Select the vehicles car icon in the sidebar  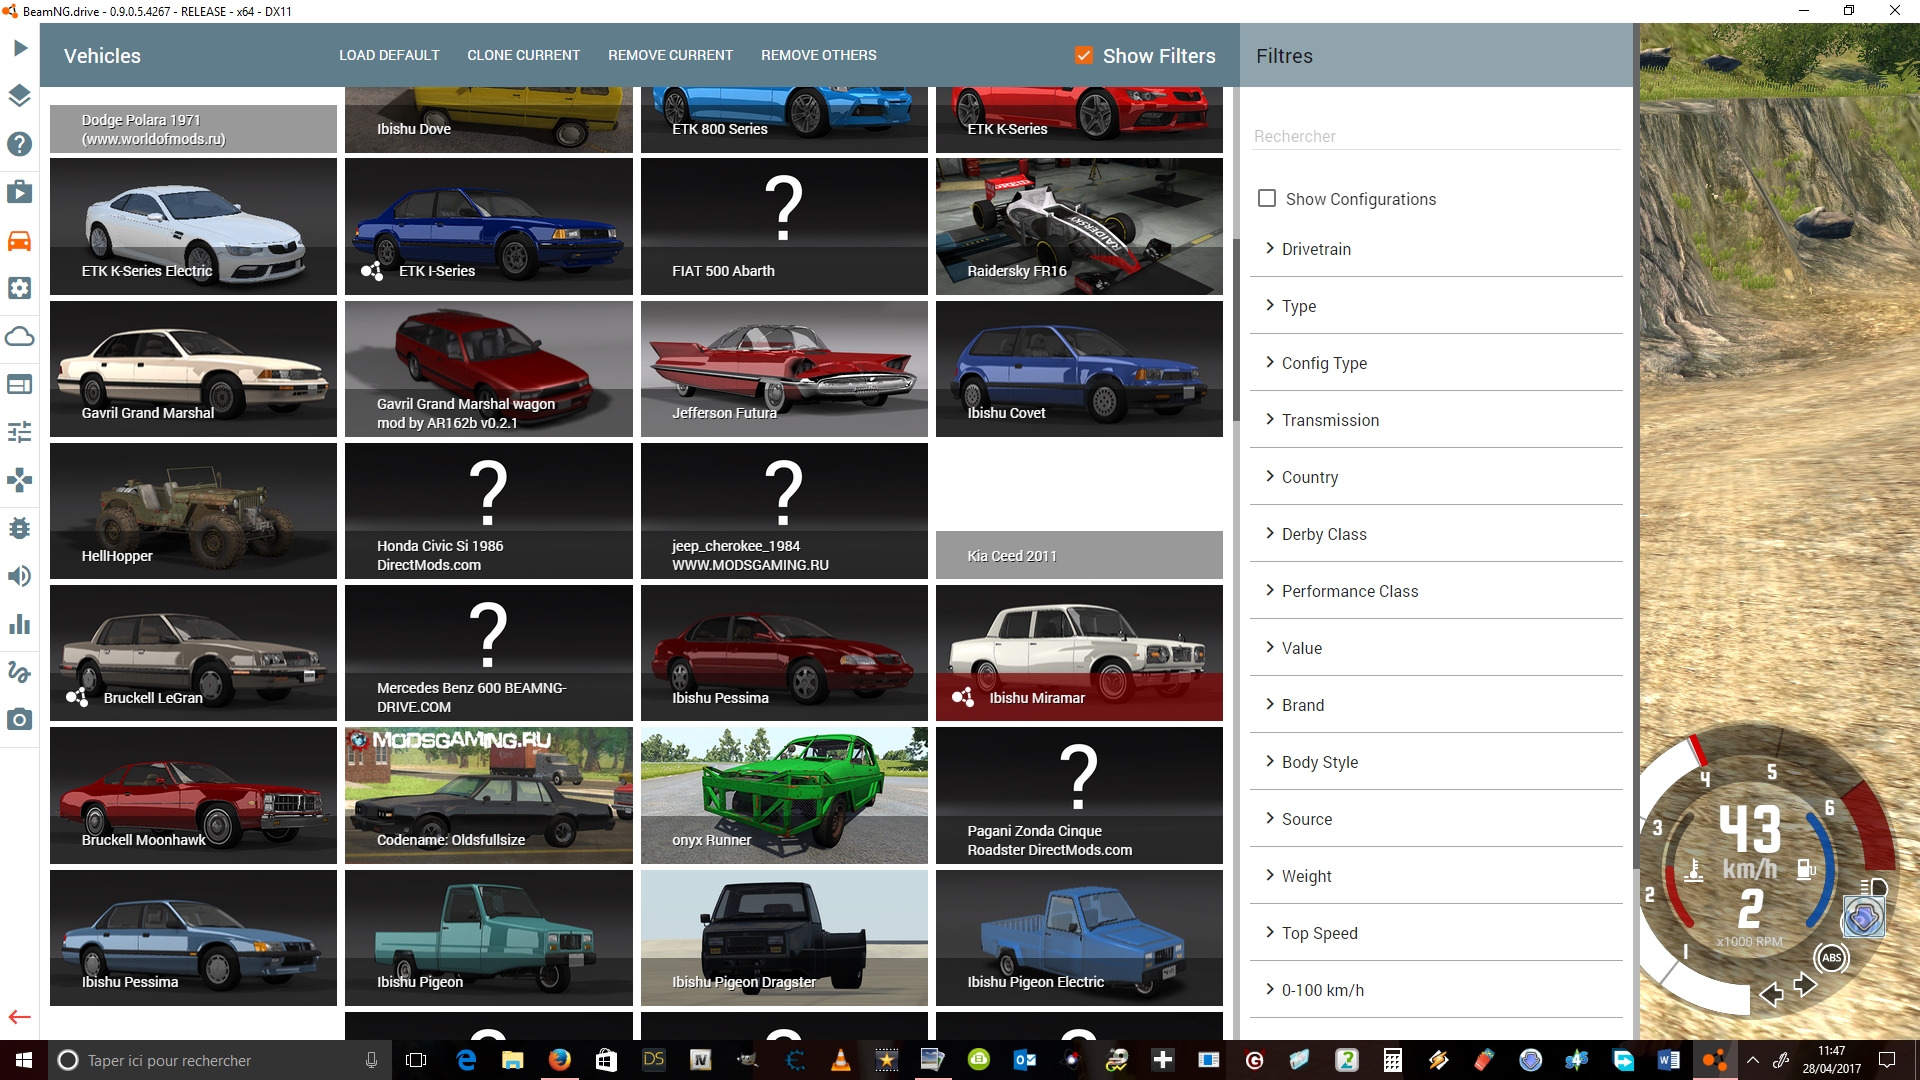pos(20,240)
